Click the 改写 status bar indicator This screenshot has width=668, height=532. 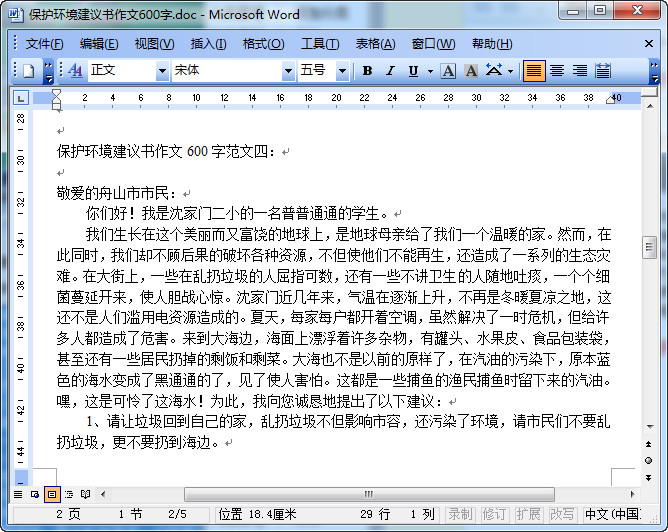[562, 514]
